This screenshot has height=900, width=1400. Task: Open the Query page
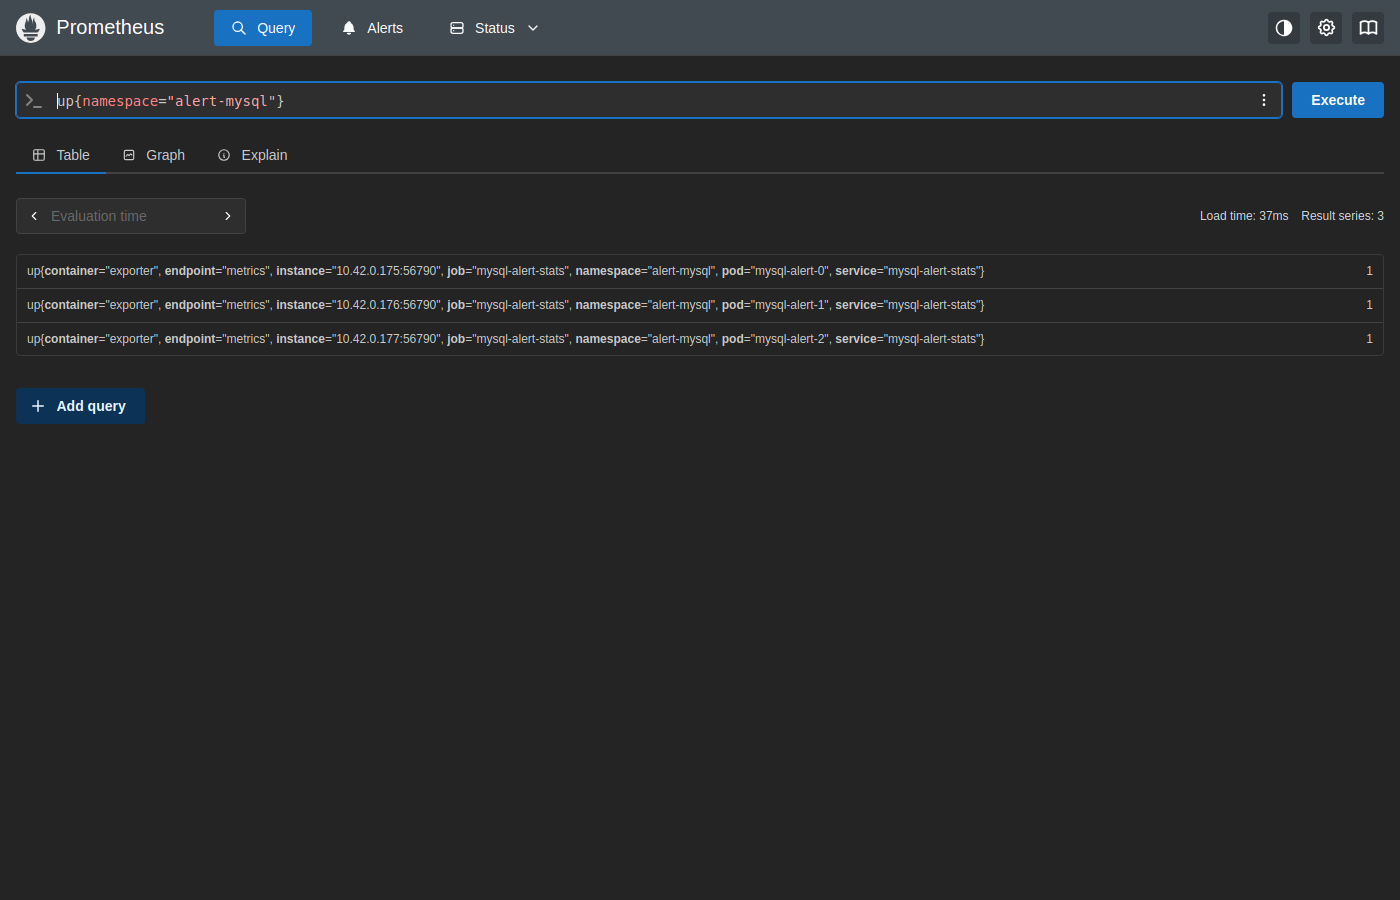pos(263,28)
